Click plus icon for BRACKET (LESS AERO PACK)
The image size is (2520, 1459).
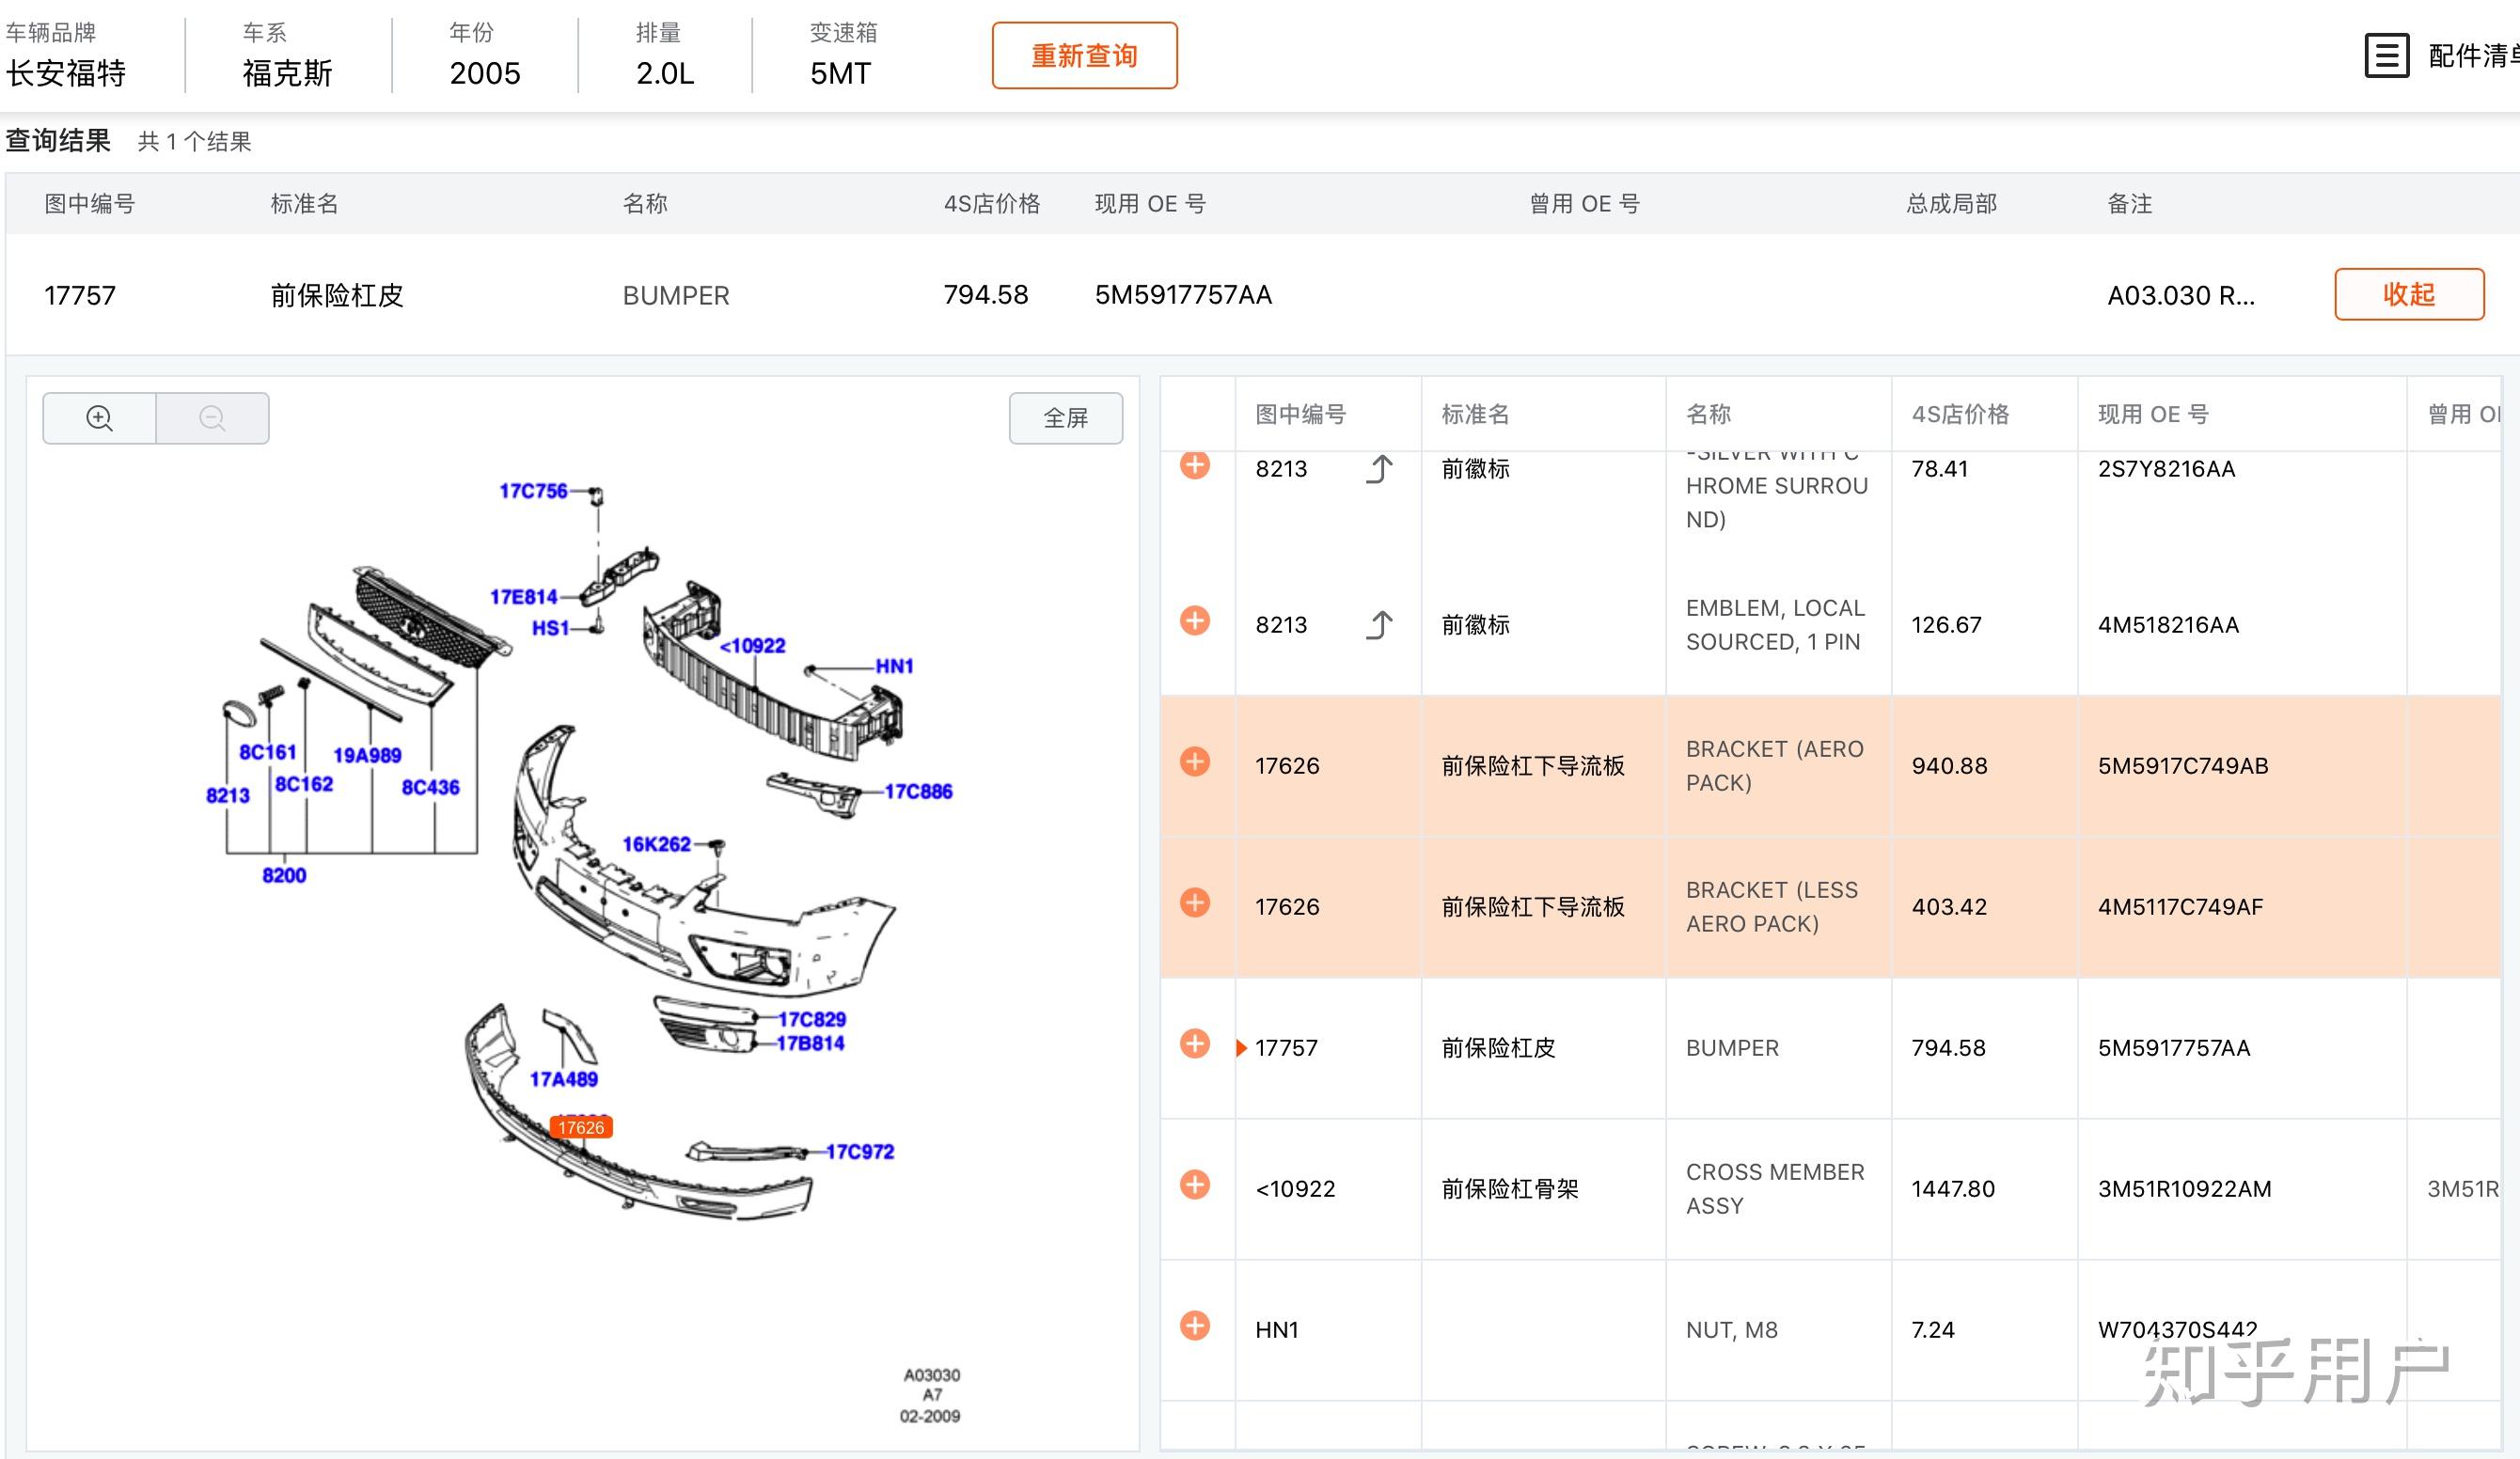(x=1194, y=903)
